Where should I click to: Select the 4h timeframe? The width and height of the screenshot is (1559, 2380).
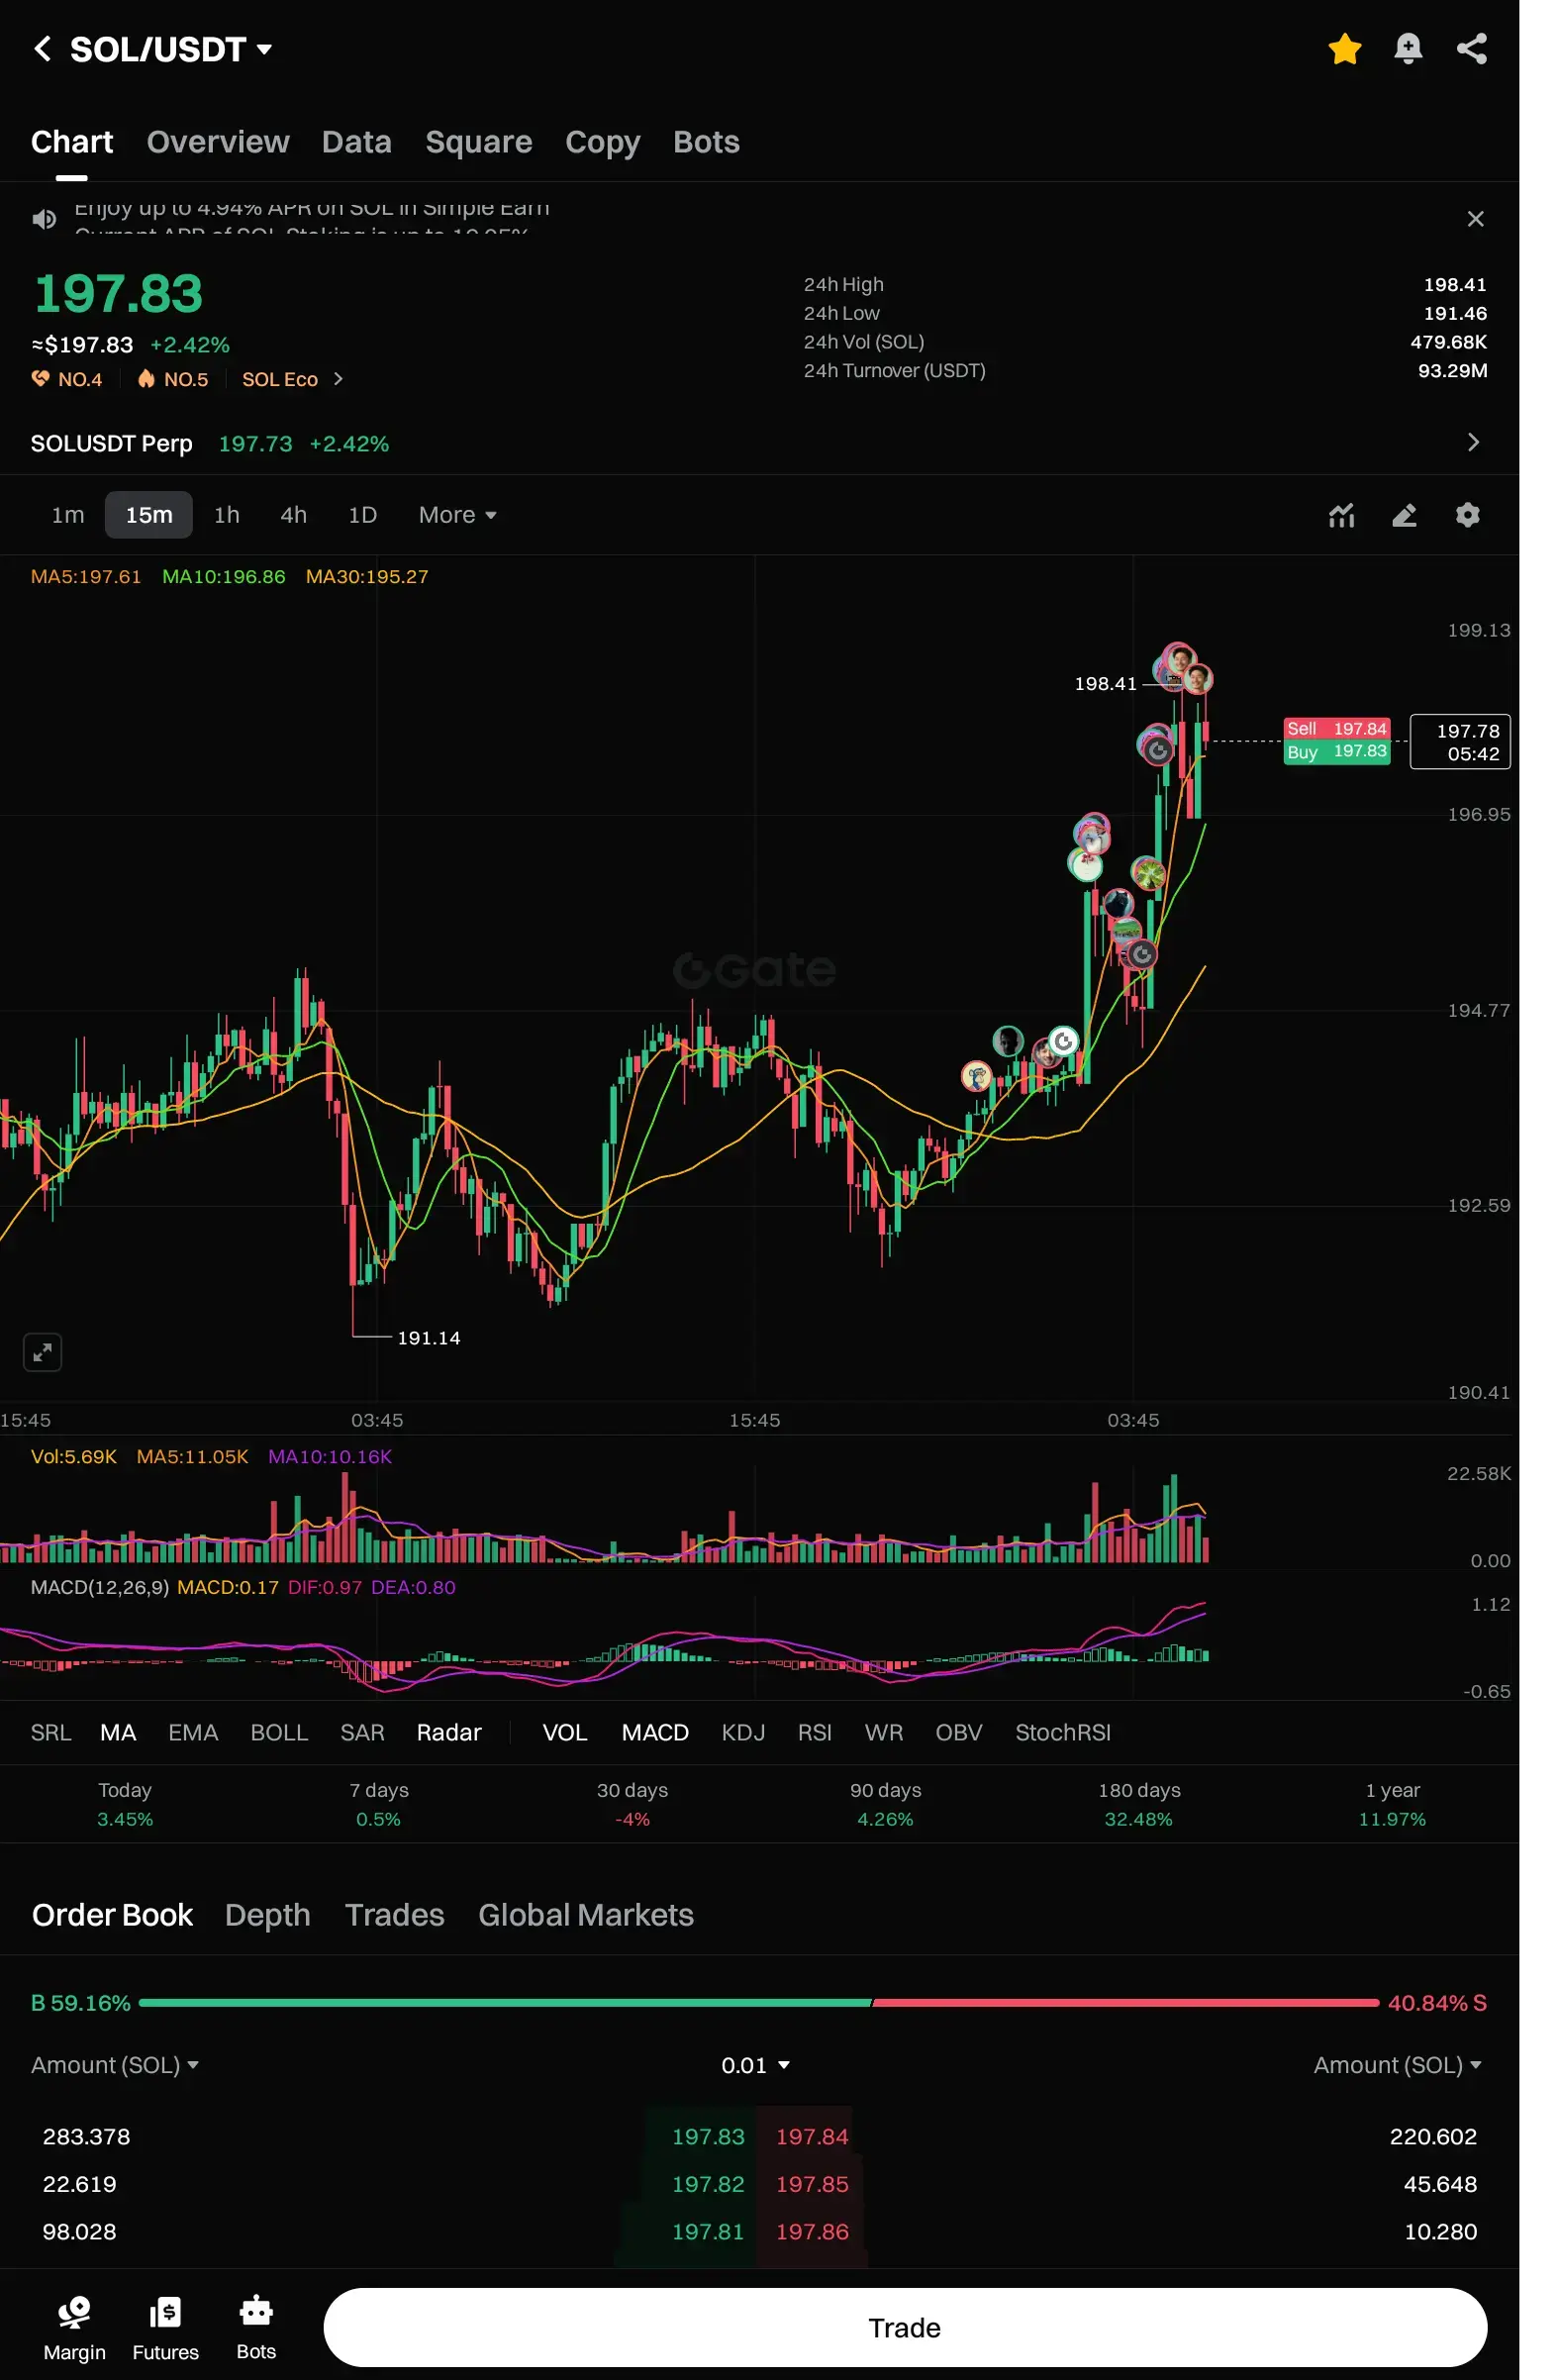click(293, 515)
